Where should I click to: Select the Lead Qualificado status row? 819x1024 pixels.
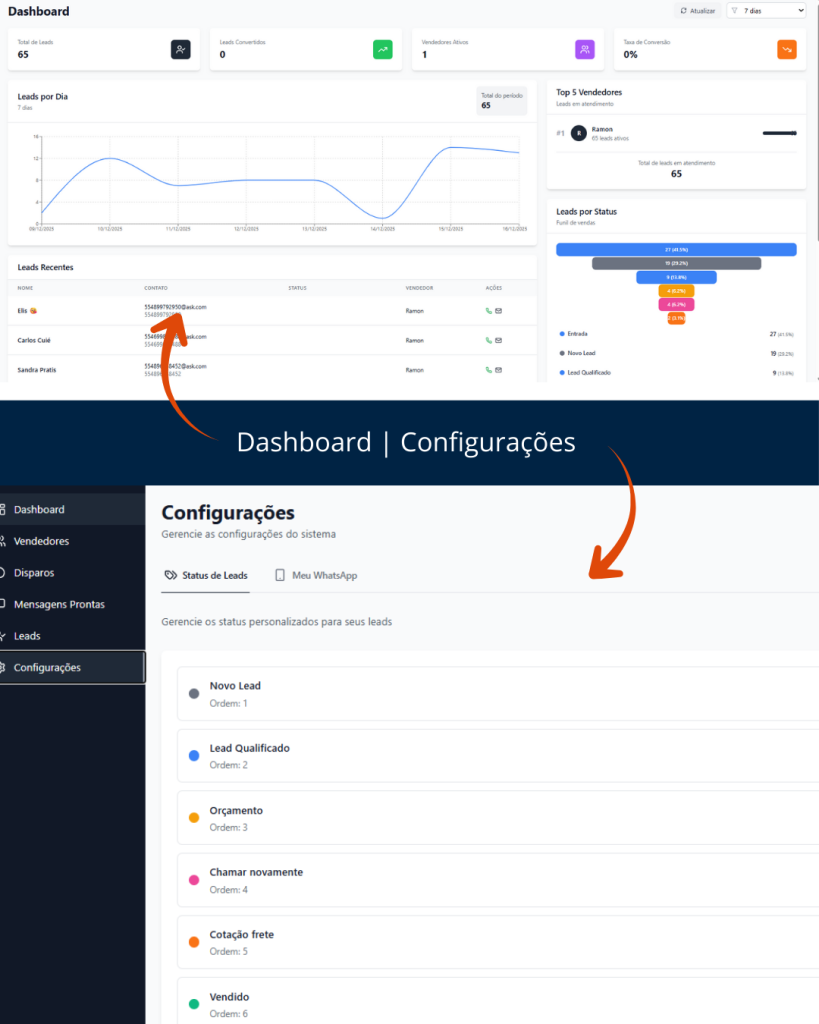pos(497,756)
